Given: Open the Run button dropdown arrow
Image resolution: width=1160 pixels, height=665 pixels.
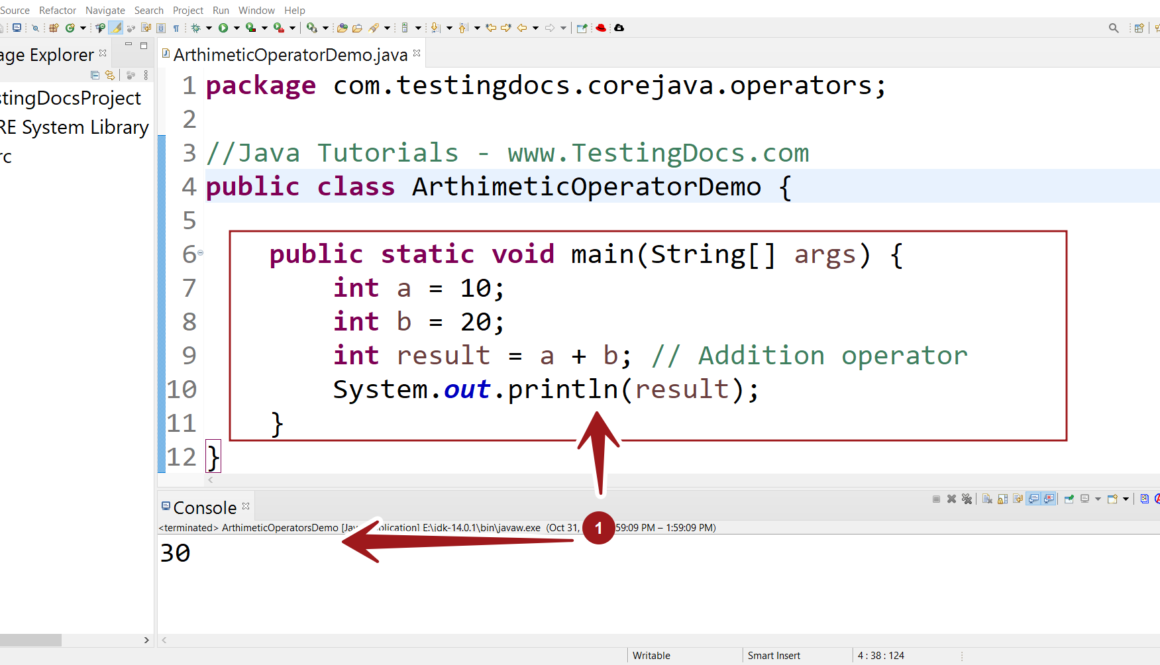Looking at the screenshot, I should [x=235, y=28].
